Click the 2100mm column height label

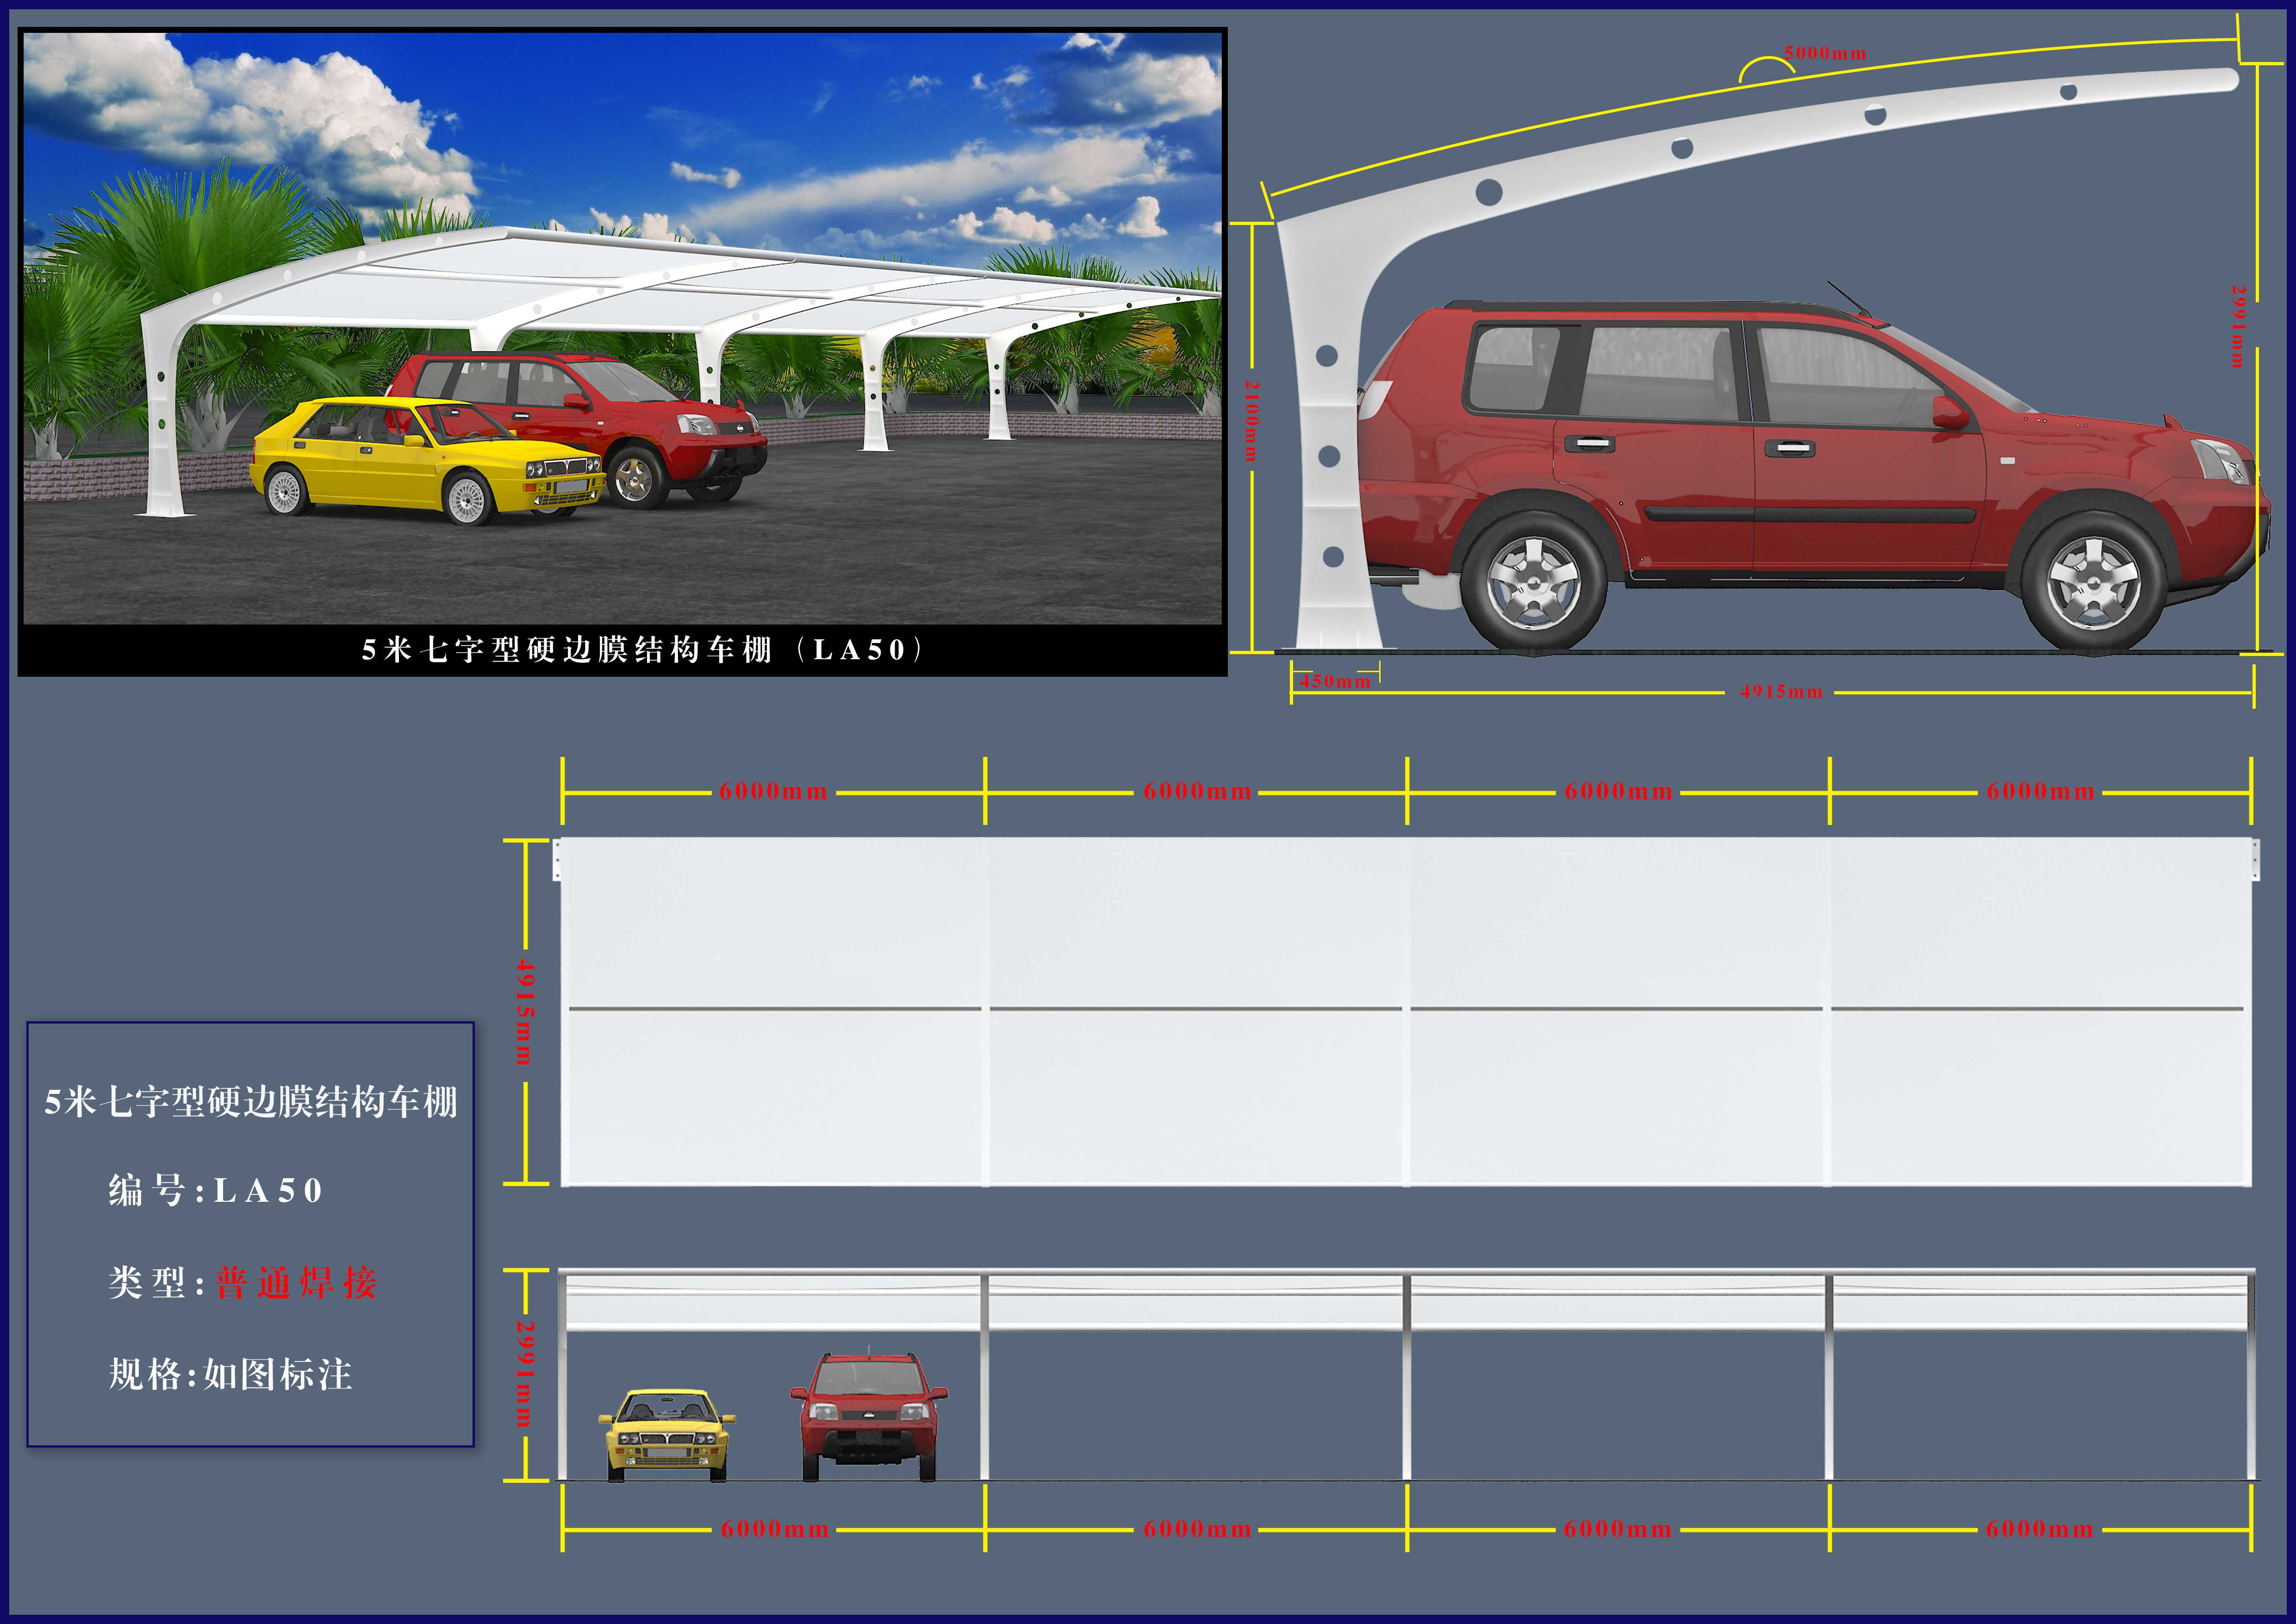1252,420
